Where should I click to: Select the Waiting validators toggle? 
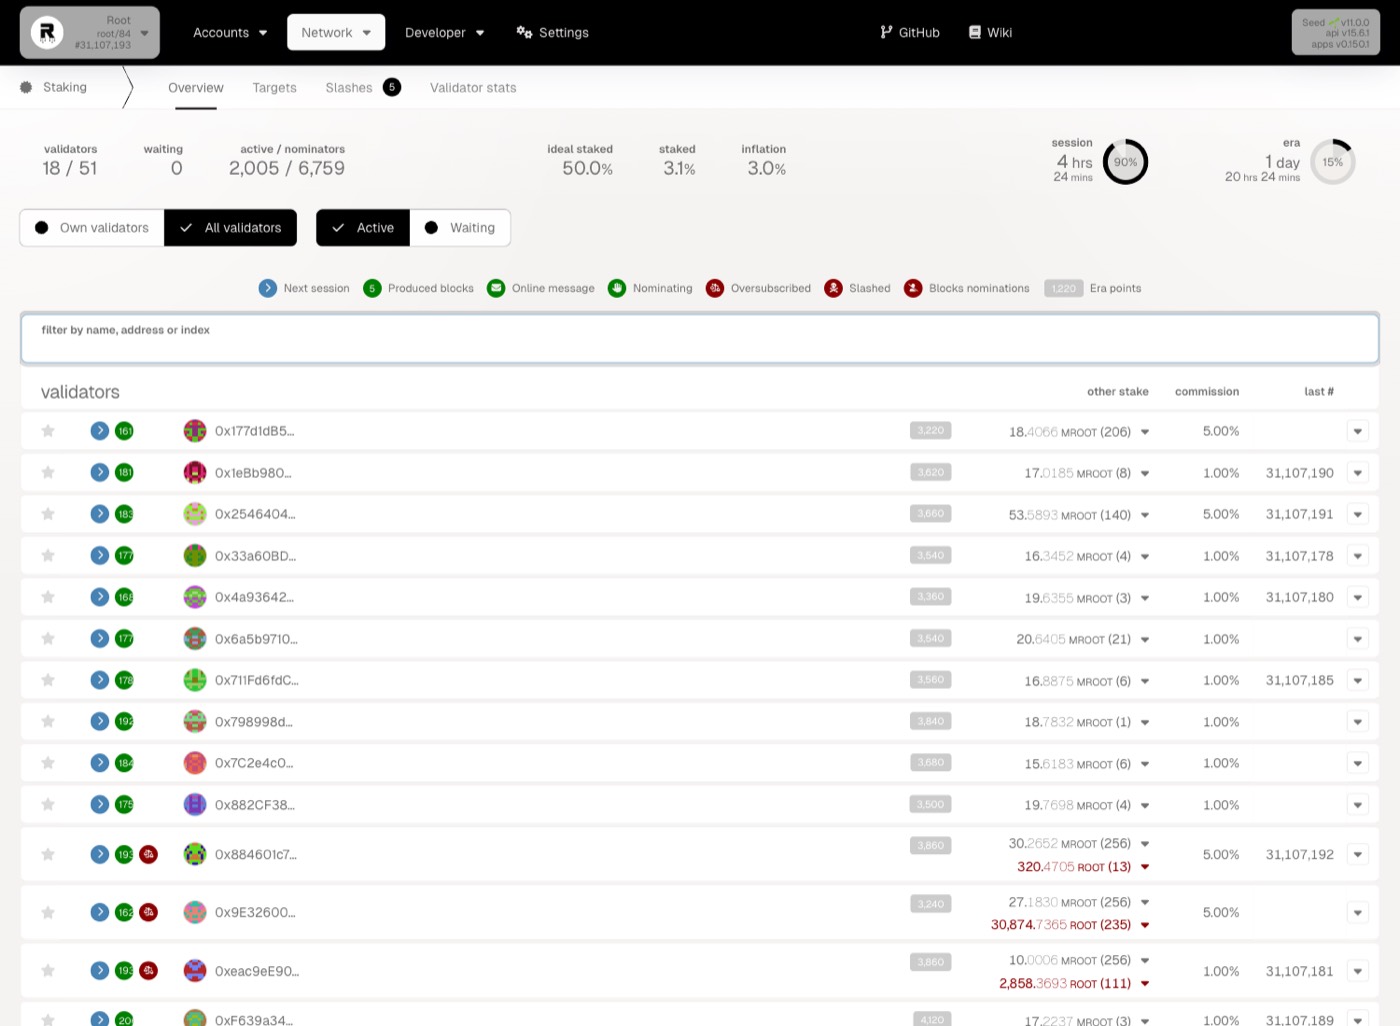click(x=460, y=228)
